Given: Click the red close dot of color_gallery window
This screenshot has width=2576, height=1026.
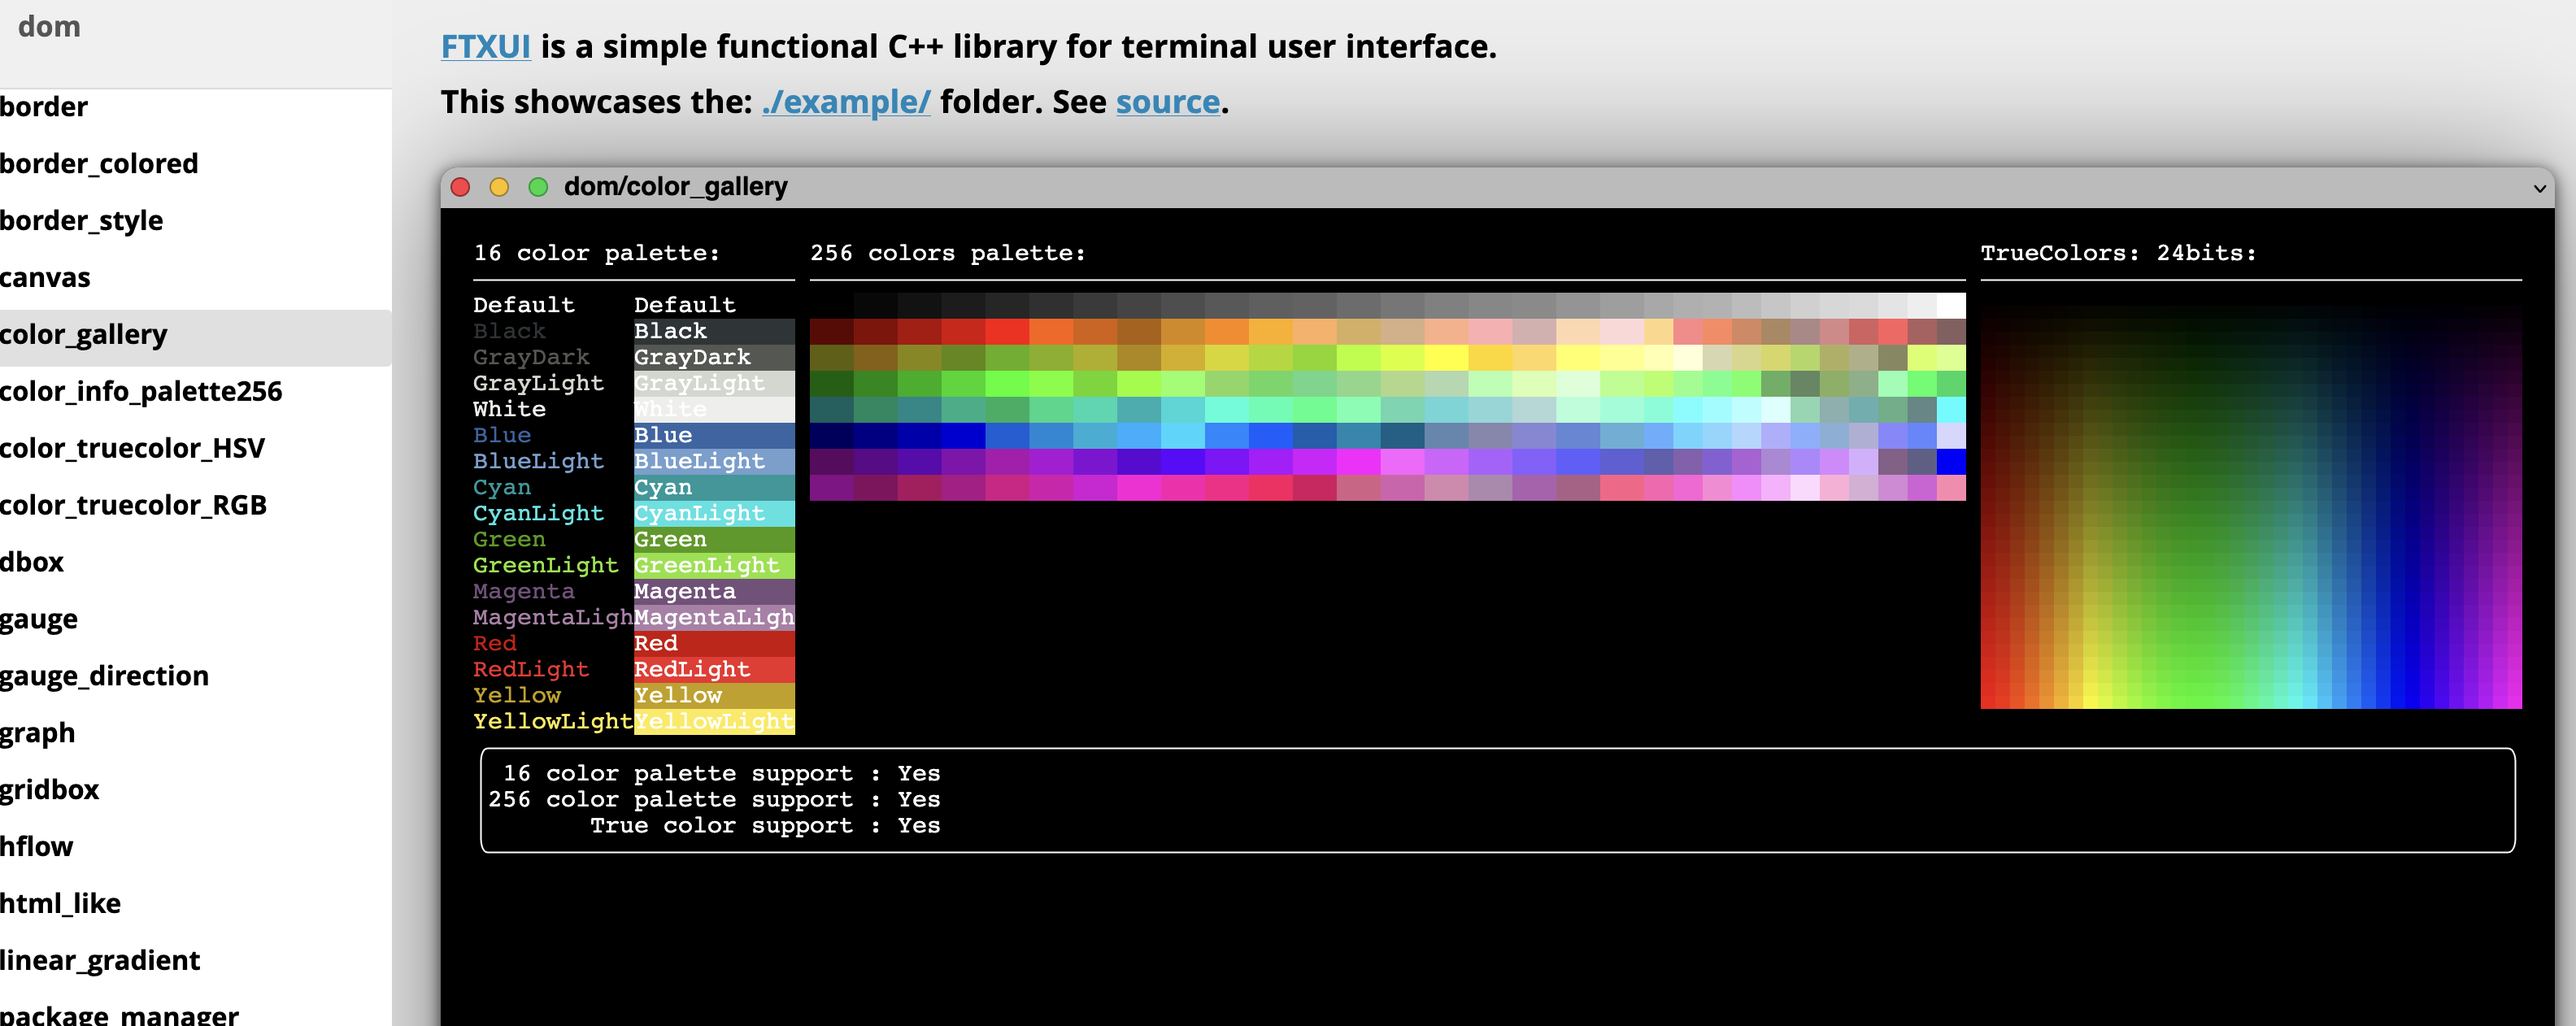Looking at the screenshot, I should click(x=461, y=187).
